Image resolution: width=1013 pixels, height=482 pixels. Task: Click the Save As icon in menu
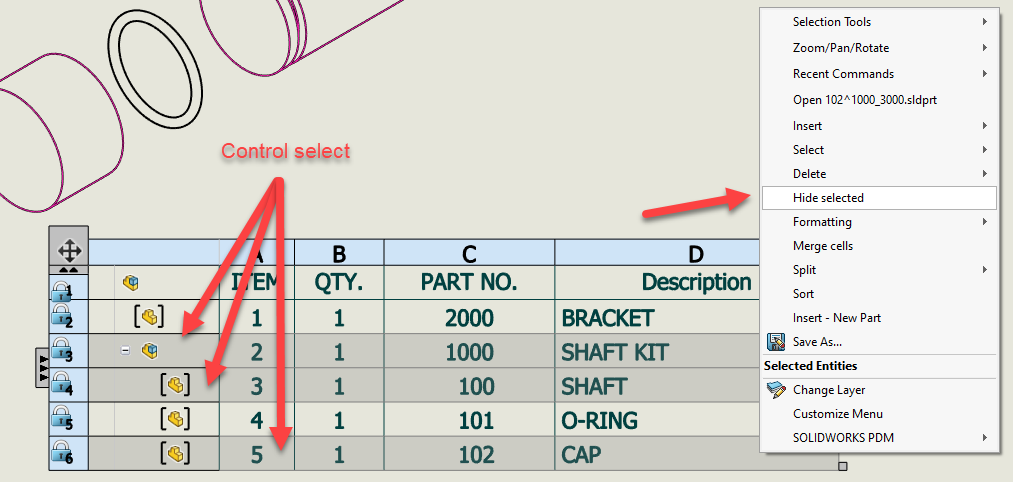tap(776, 342)
